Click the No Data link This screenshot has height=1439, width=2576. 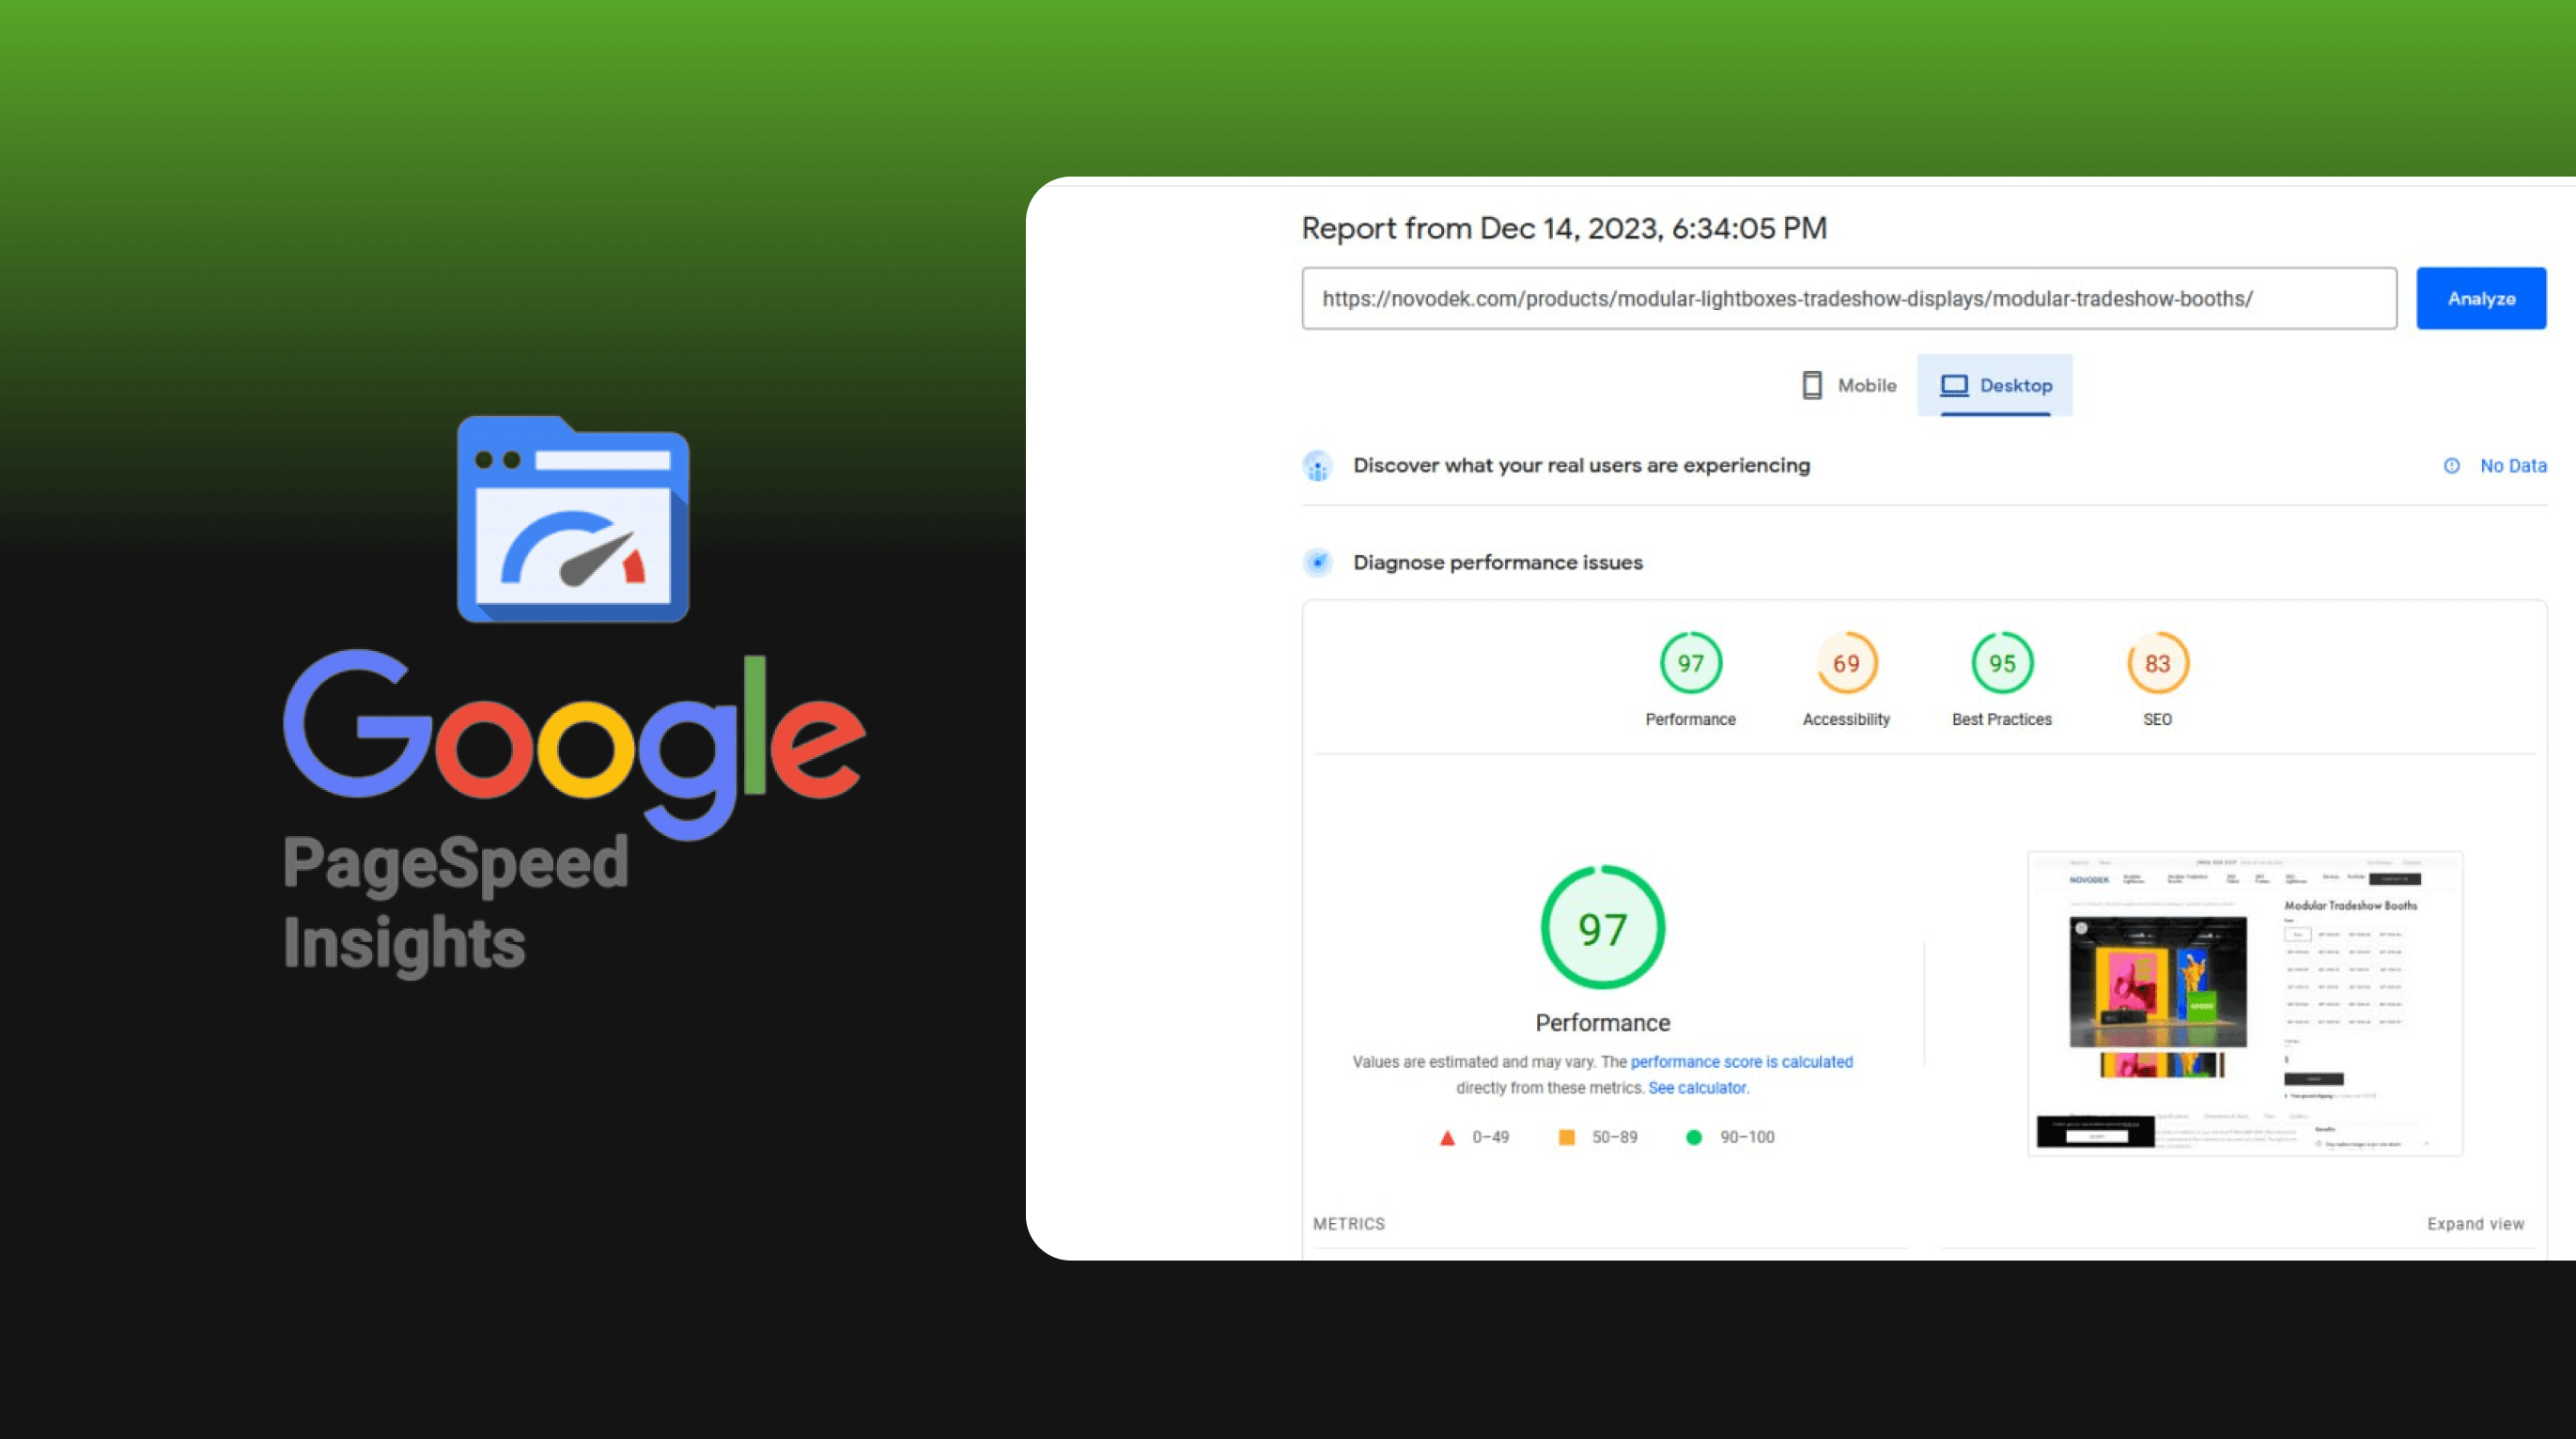coord(2513,466)
